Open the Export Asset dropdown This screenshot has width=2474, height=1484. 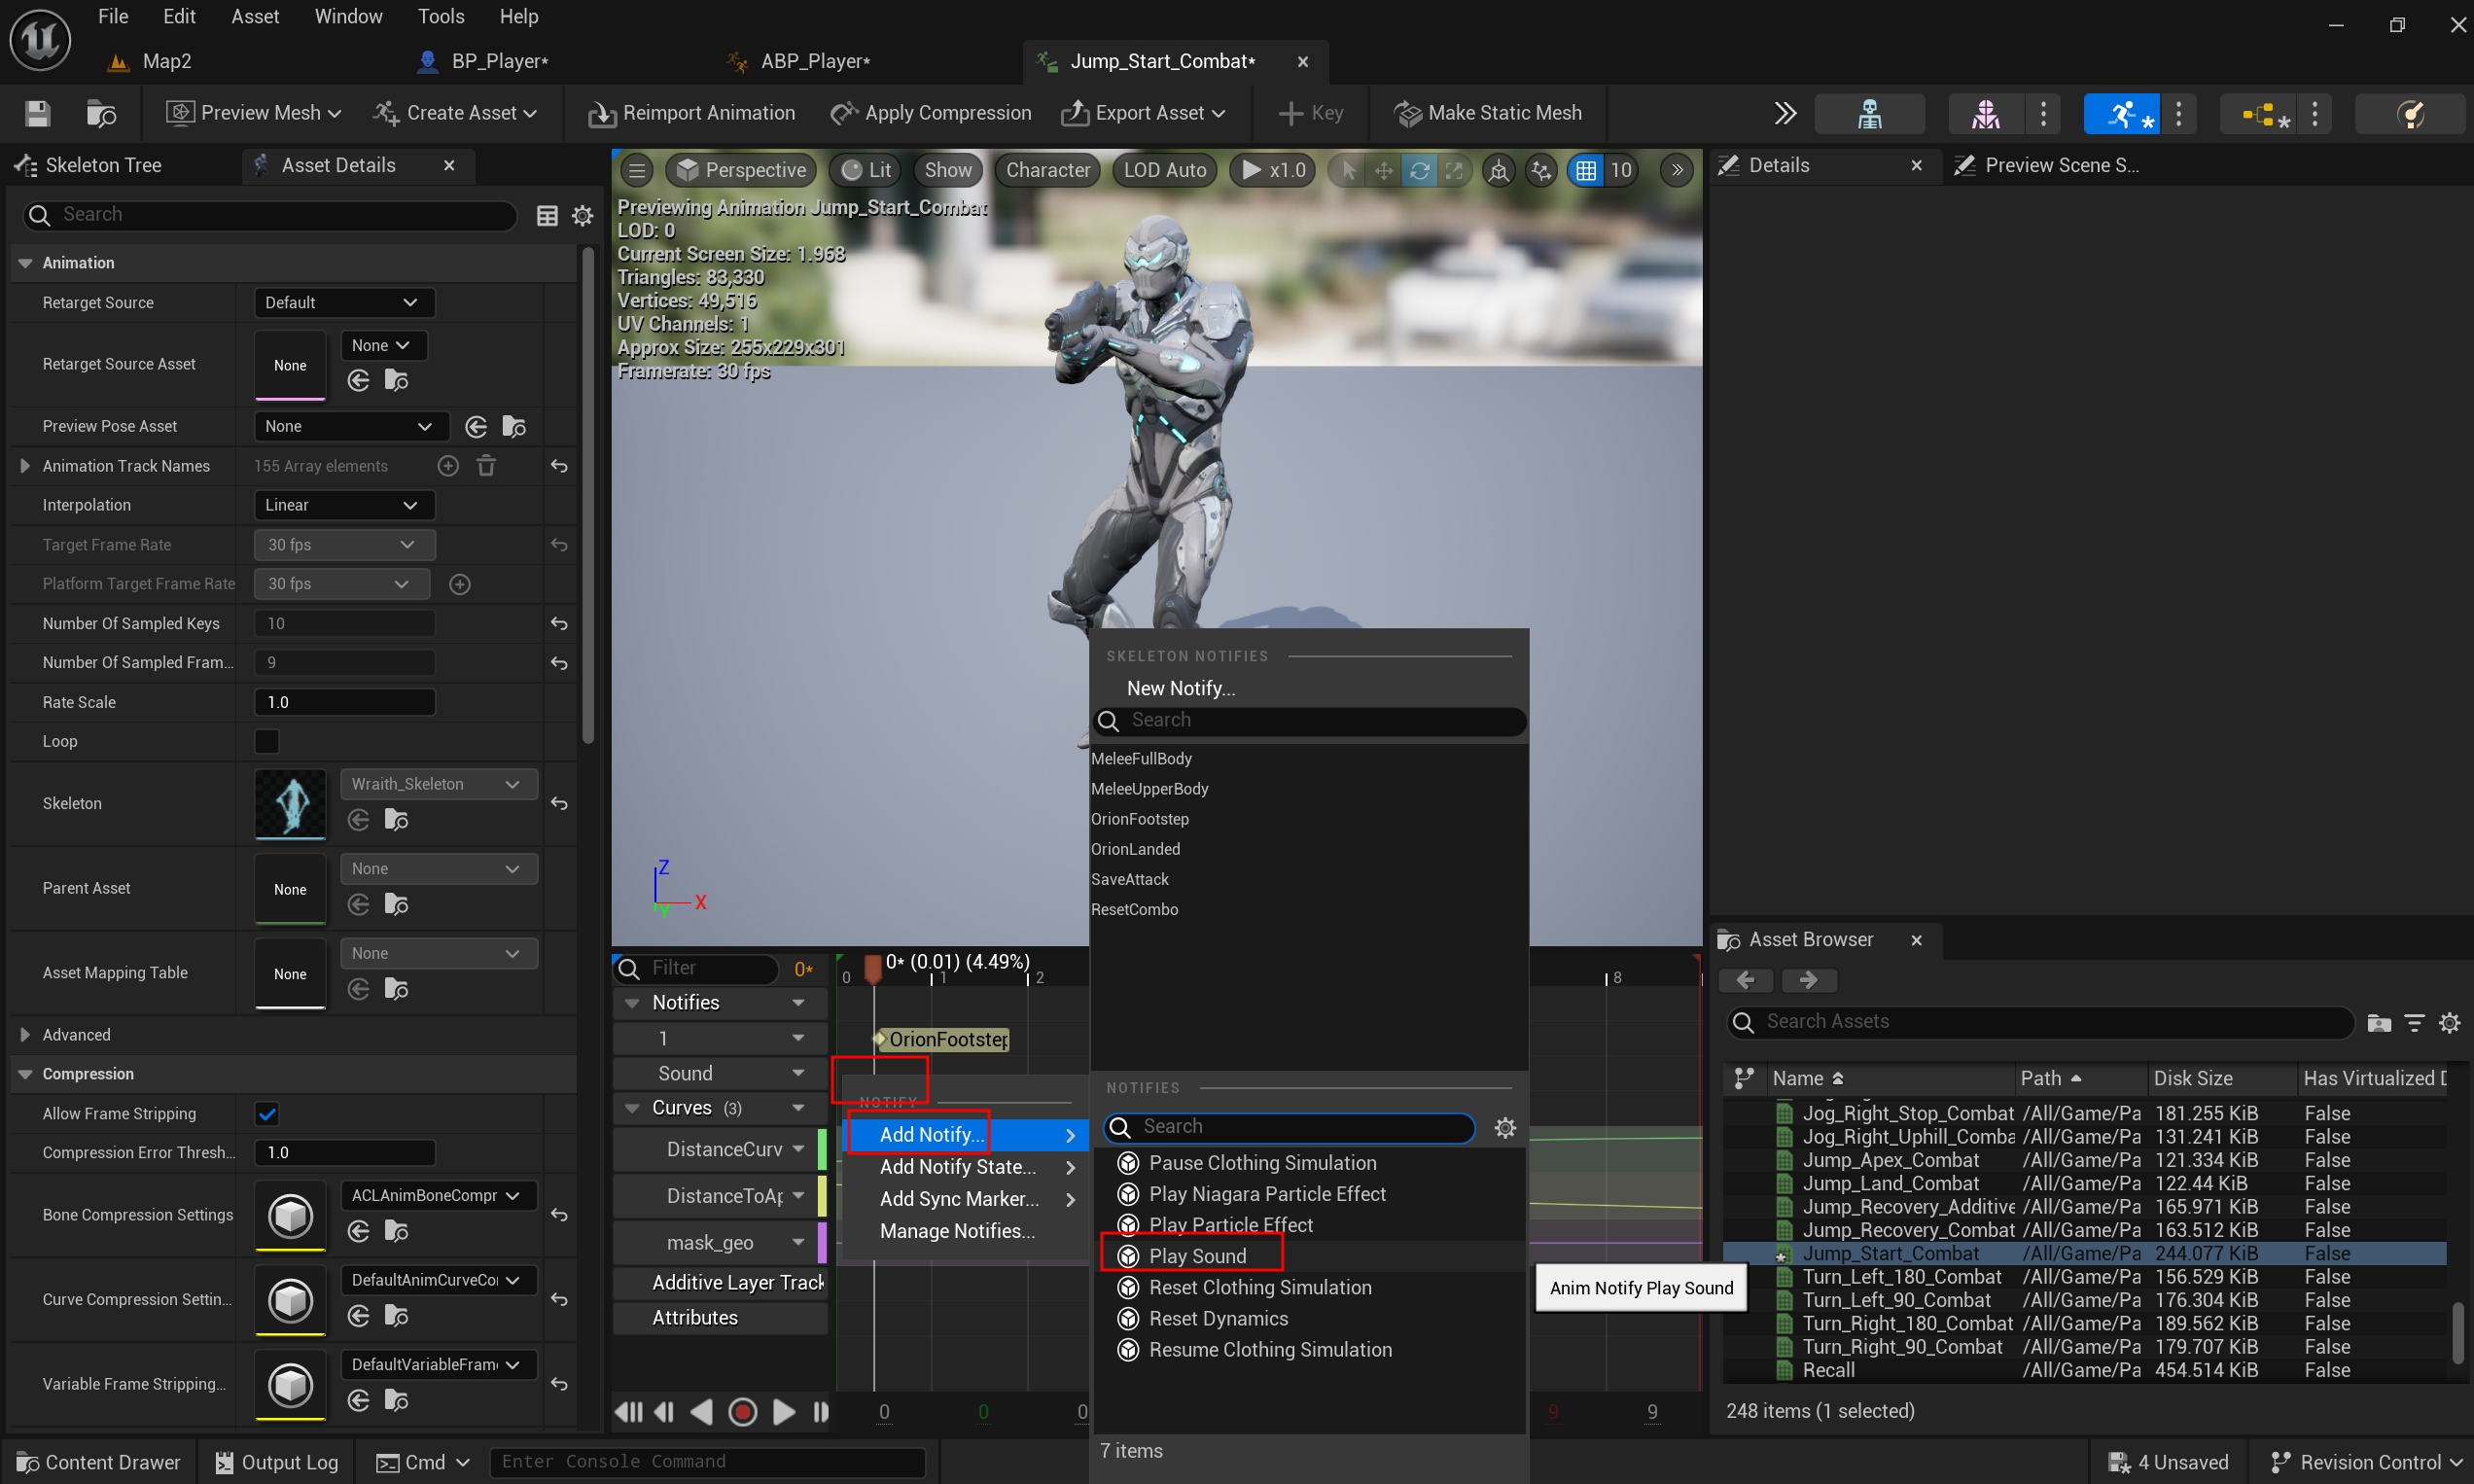coord(1143,113)
